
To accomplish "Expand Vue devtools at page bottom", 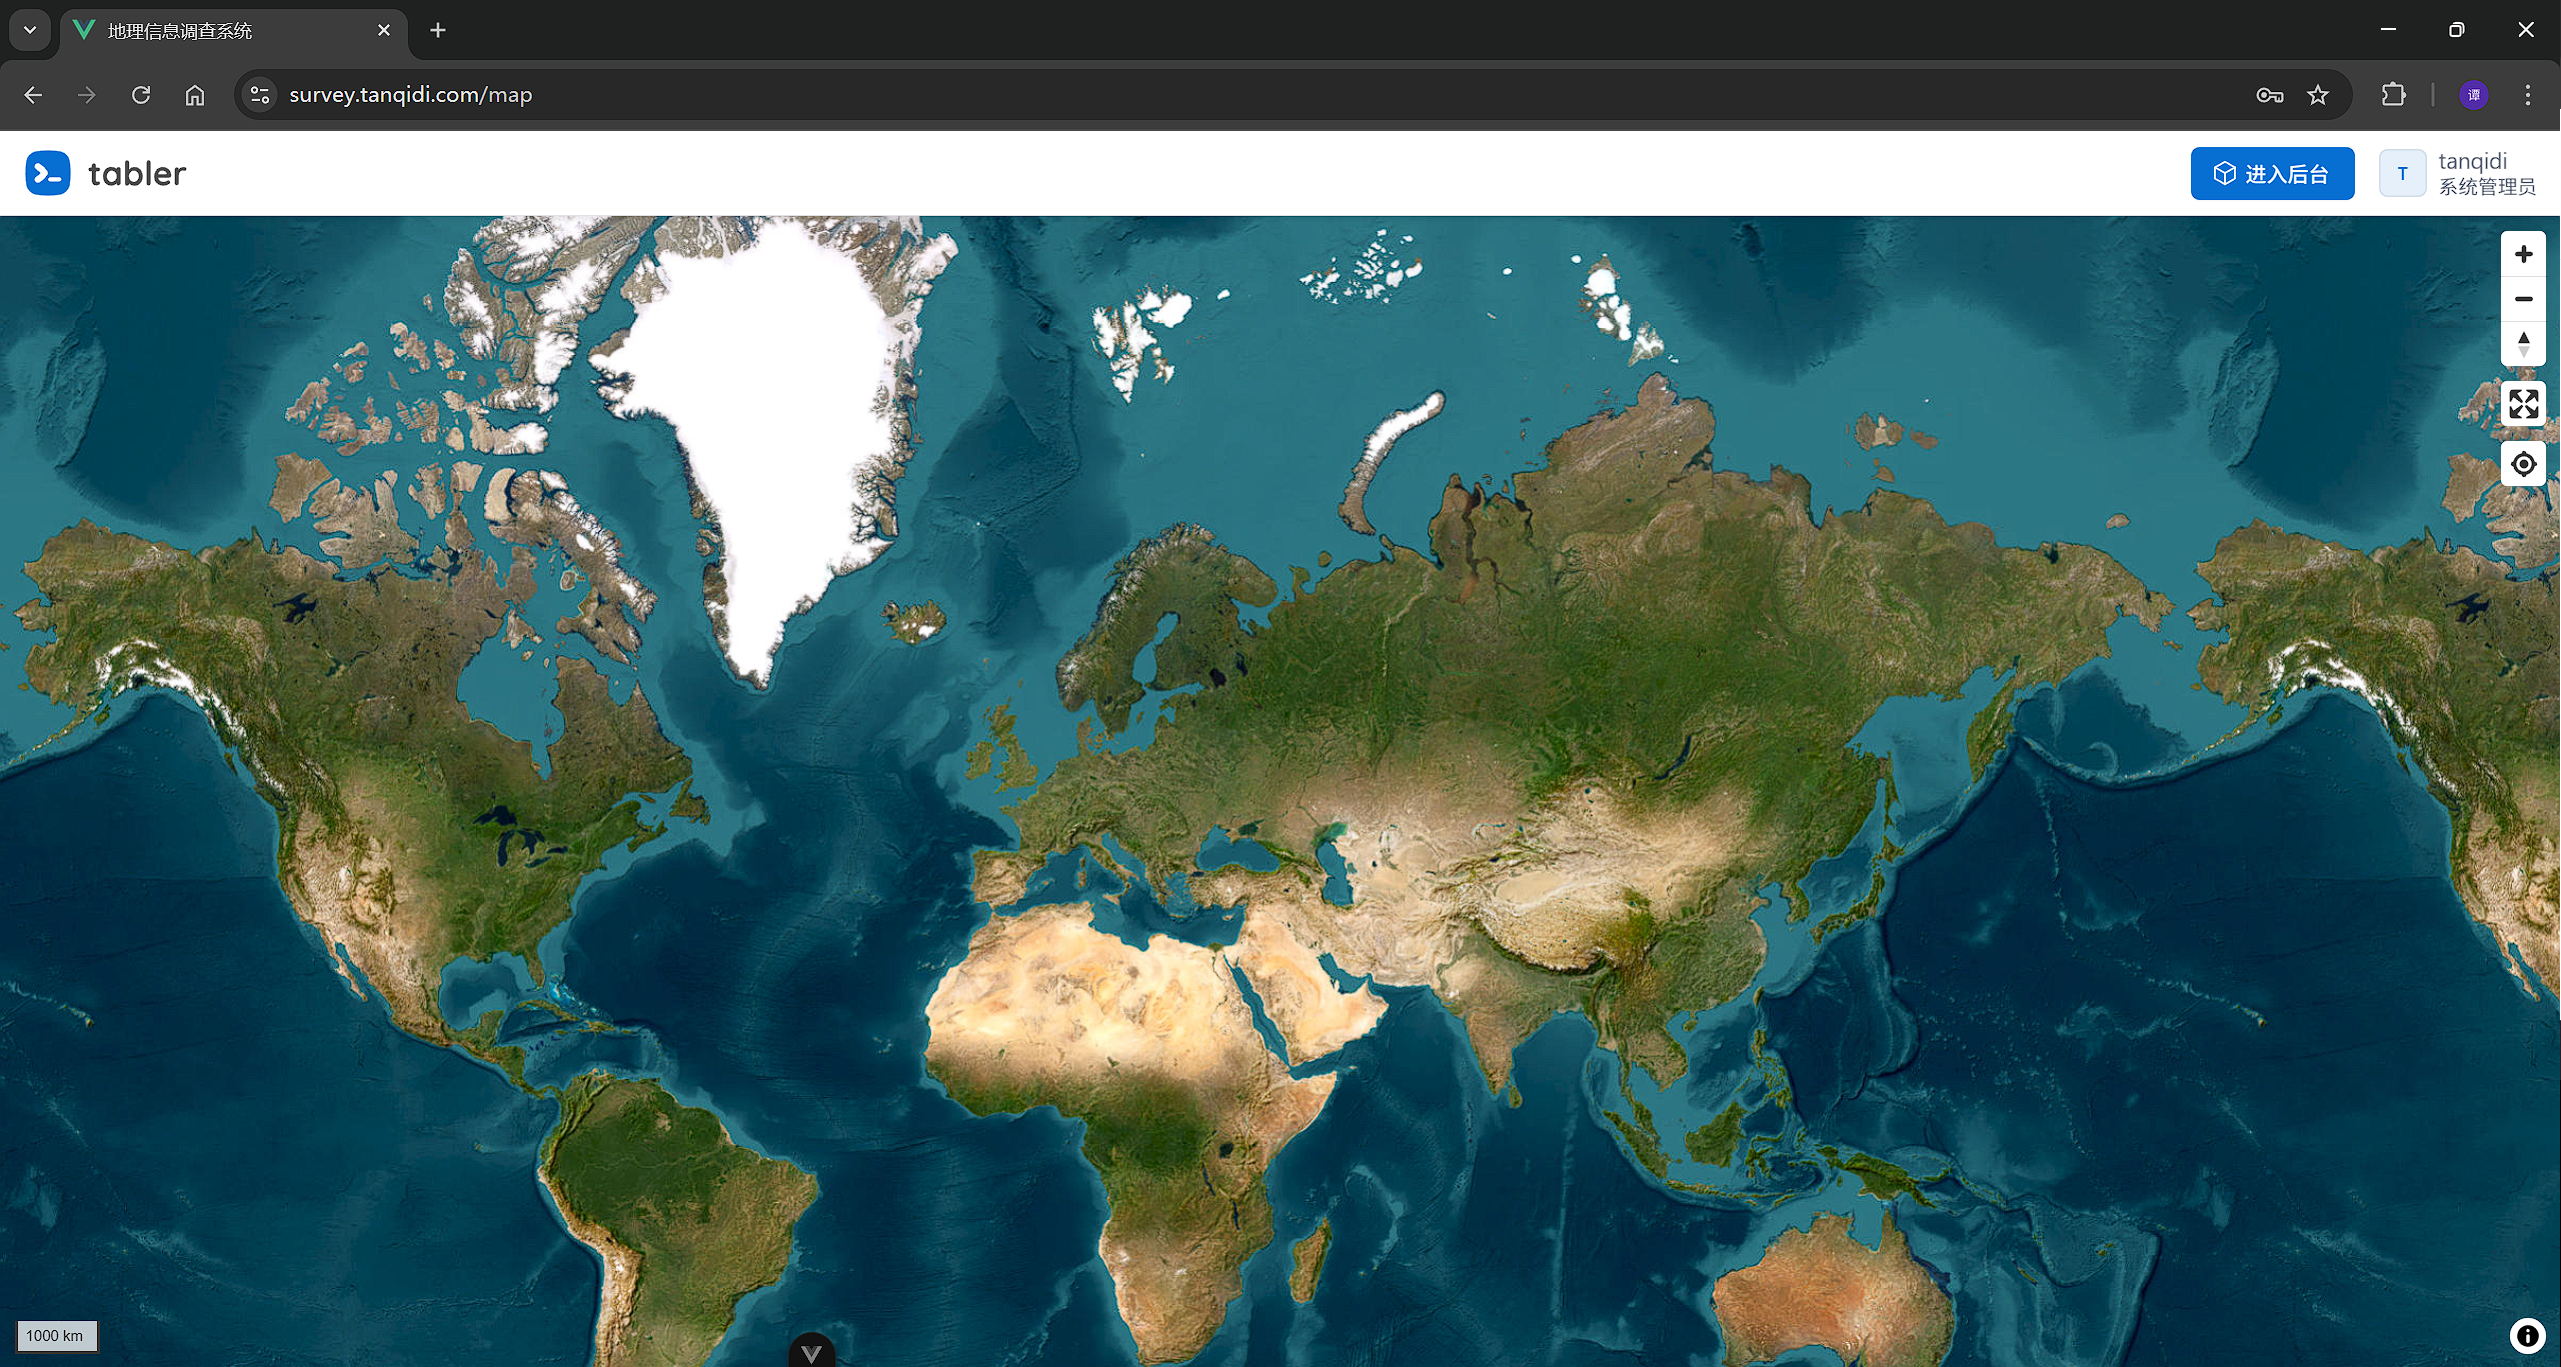I will point(811,1352).
